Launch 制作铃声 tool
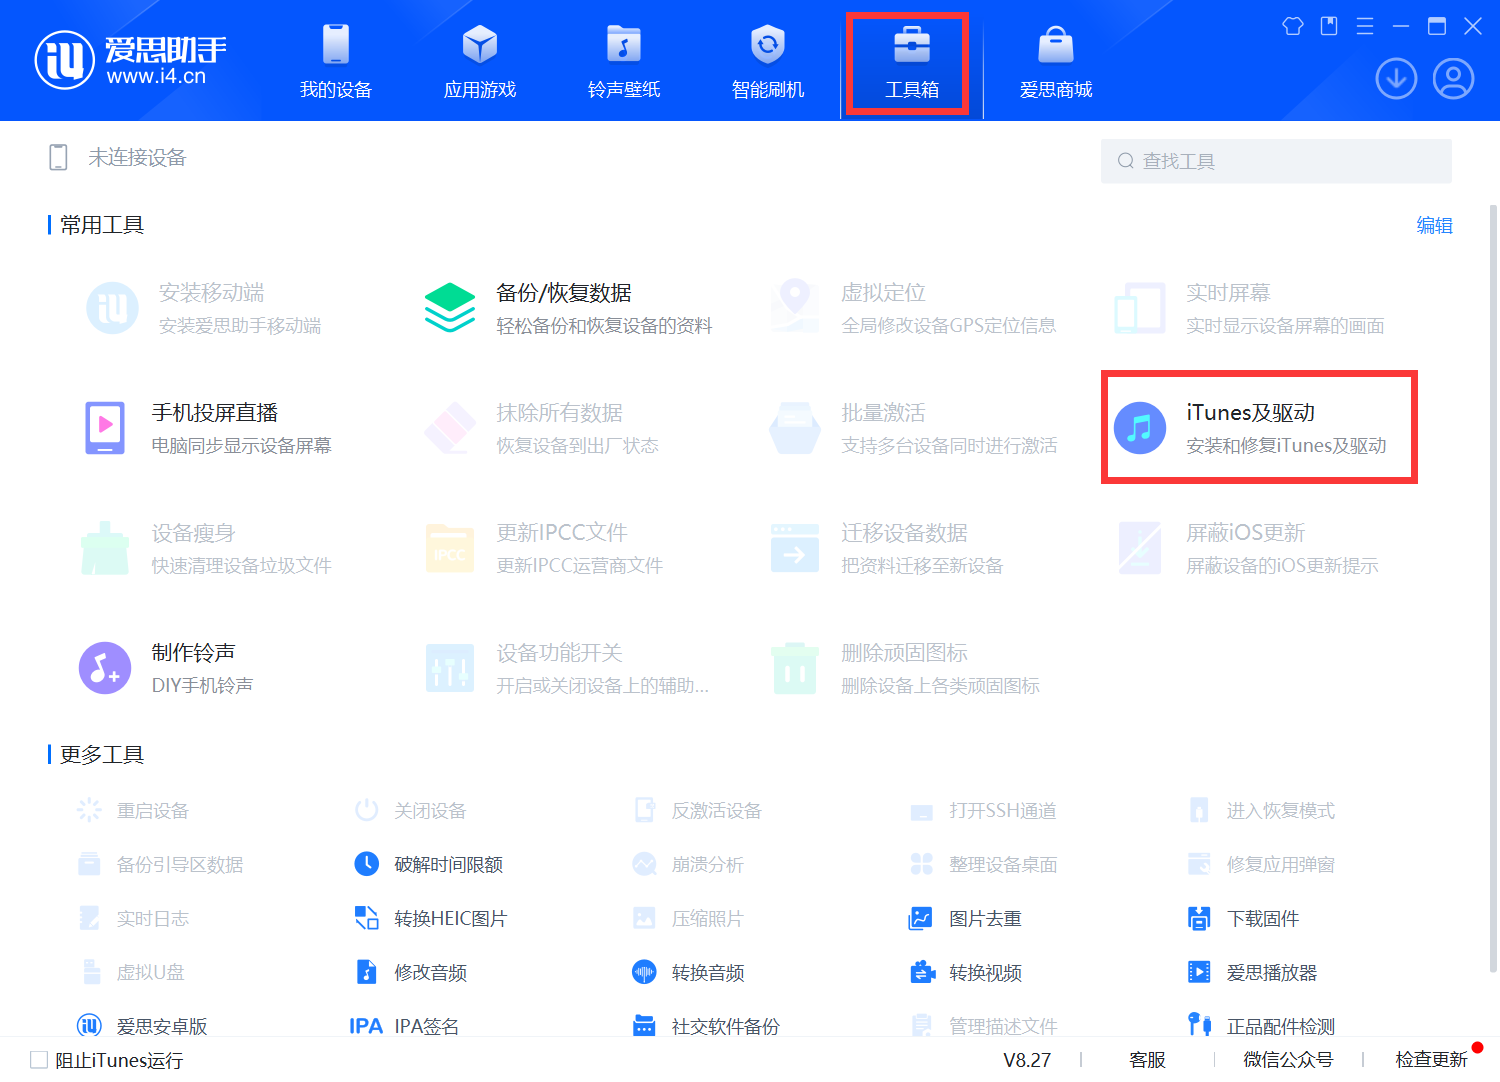Viewport: 1500px width, 1082px height. click(167, 668)
